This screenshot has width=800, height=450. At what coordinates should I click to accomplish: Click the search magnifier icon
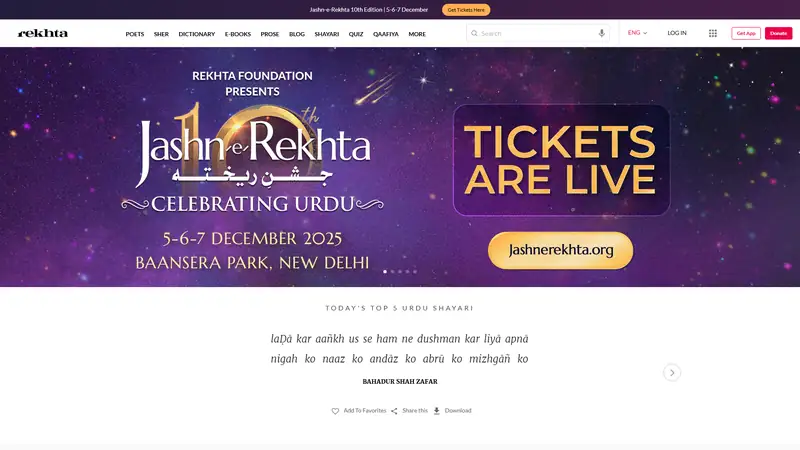pos(474,33)
